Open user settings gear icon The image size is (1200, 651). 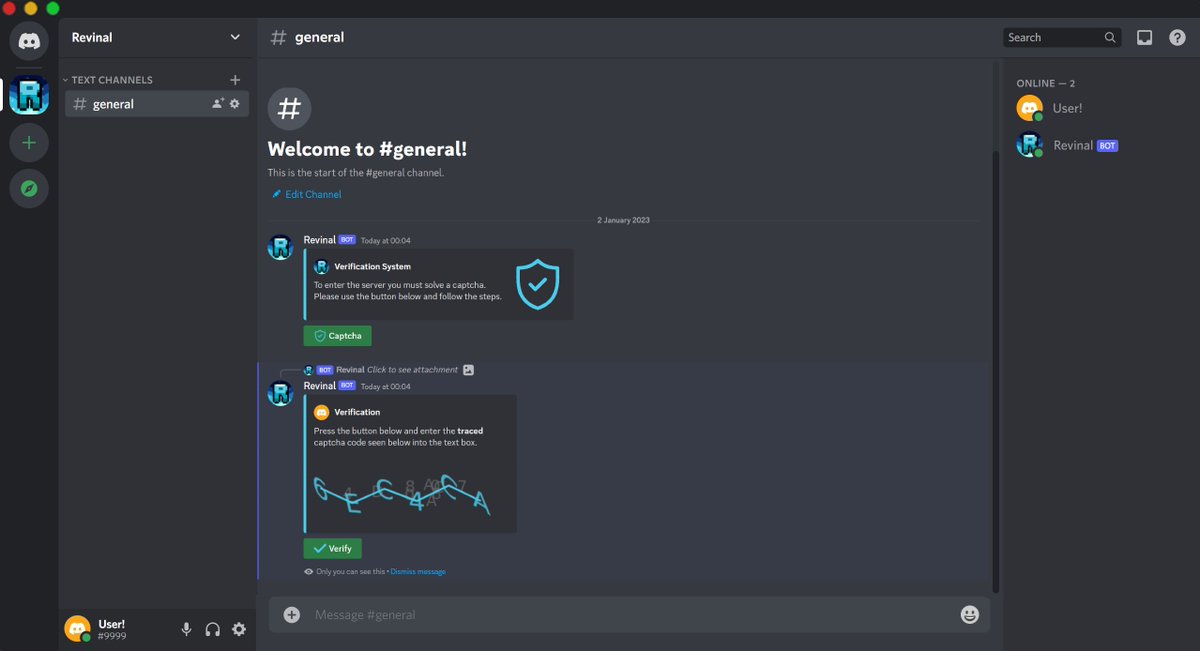239,629
